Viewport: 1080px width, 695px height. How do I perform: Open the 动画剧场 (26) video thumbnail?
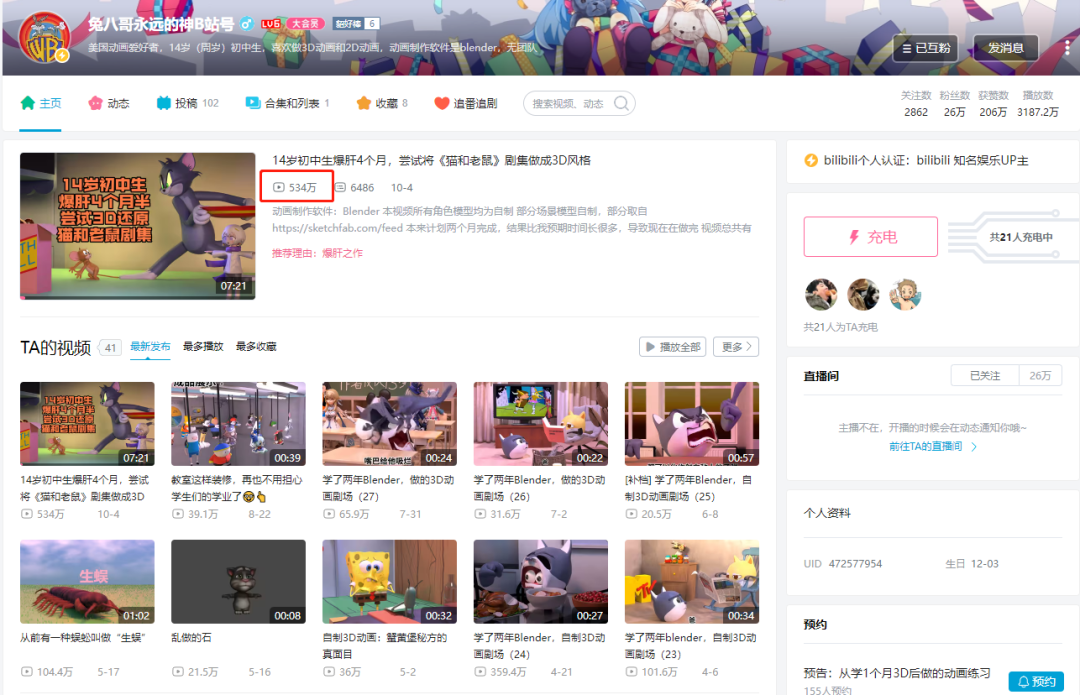[541, 424]
